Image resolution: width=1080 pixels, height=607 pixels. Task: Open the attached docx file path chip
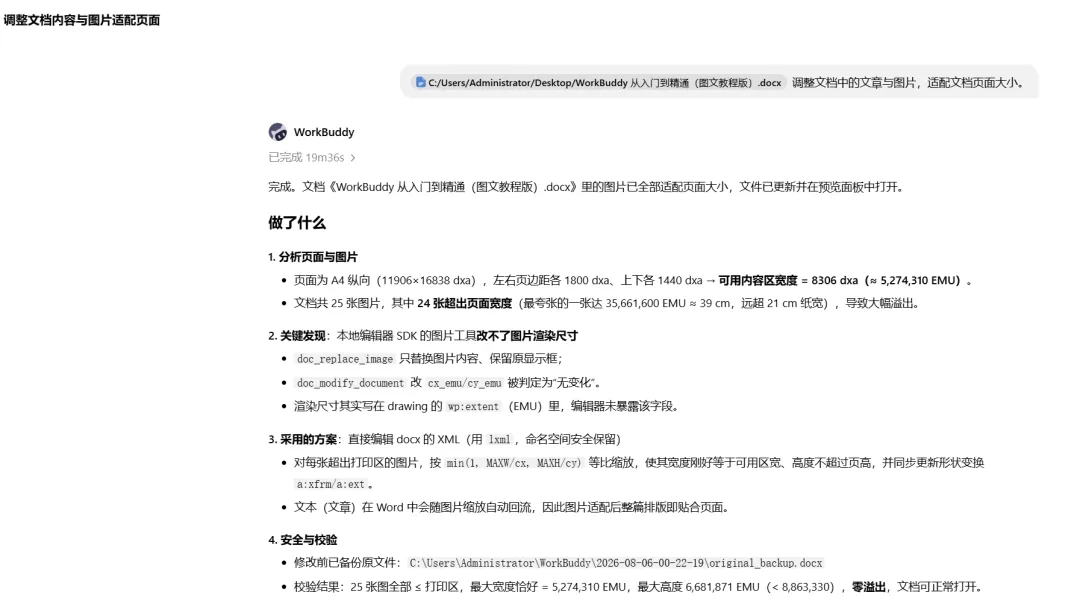(x=599, y=83)
